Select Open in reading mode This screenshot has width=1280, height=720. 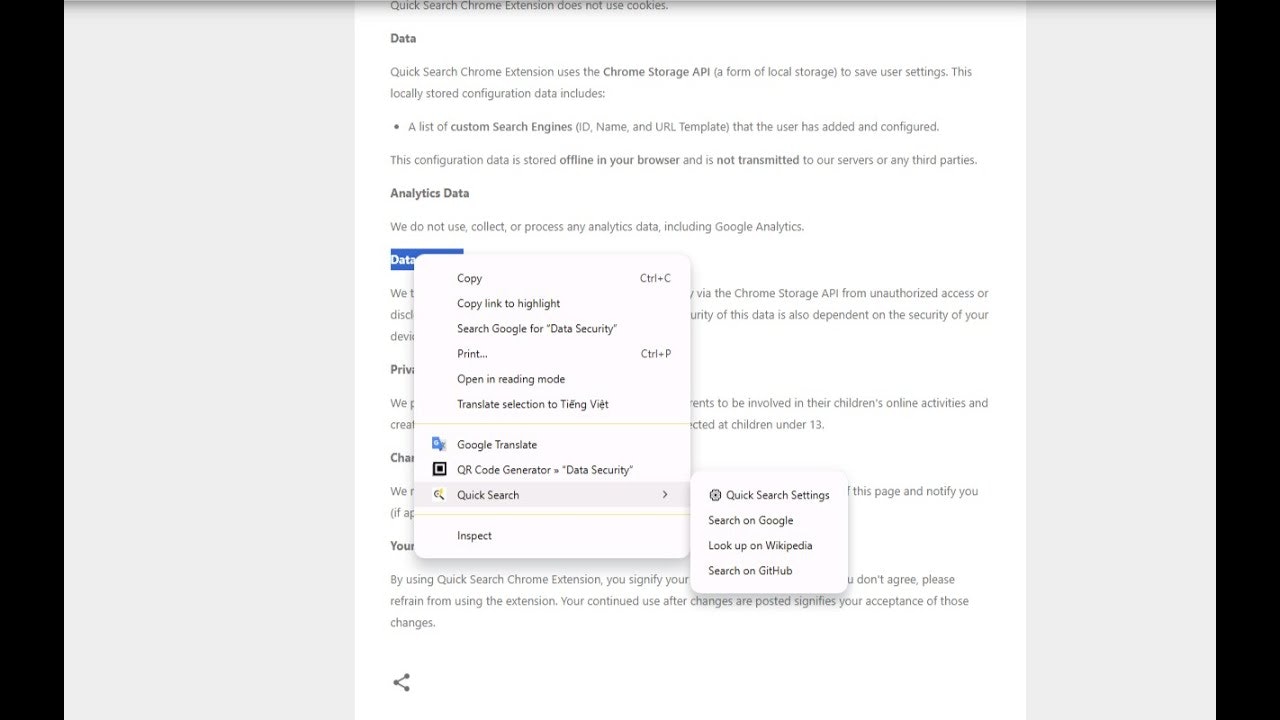(x=552, y=379)
